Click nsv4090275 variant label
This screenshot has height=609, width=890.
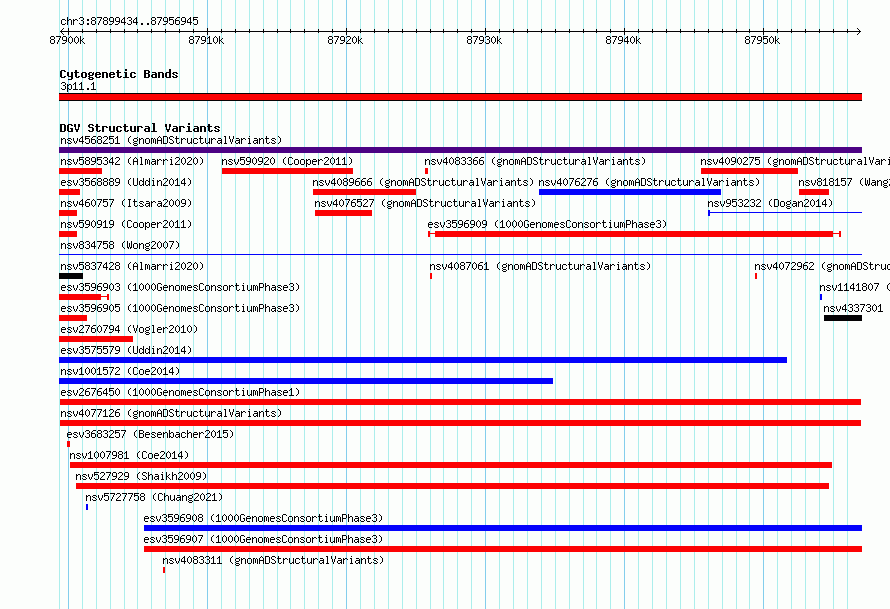point(795,161)
